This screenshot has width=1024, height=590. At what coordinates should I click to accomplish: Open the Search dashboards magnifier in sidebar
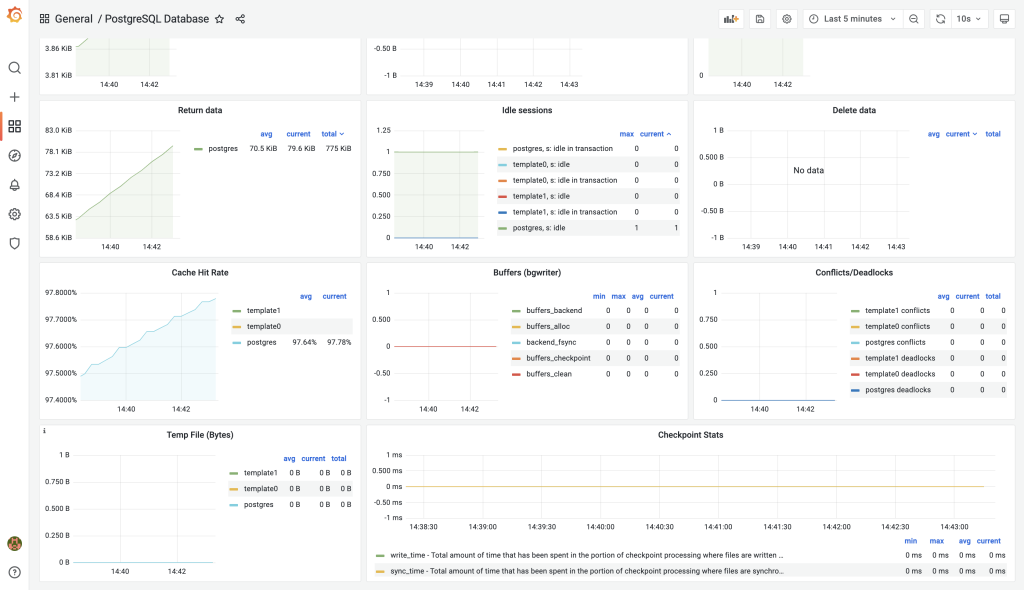pyautogui.click(x=14, y=68)
